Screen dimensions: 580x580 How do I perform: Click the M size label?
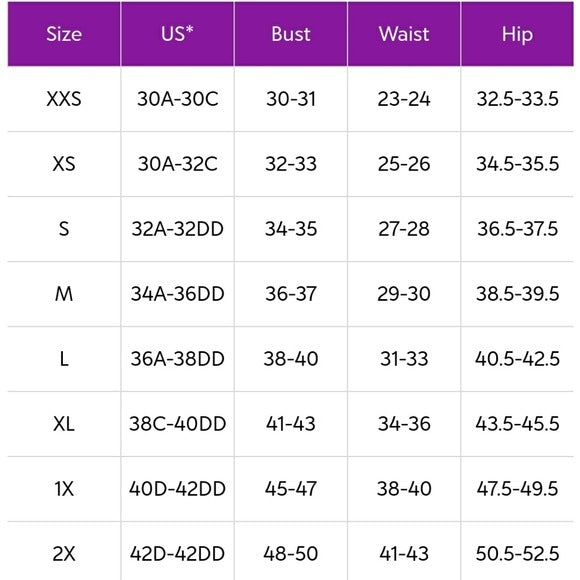click(64, 294)
